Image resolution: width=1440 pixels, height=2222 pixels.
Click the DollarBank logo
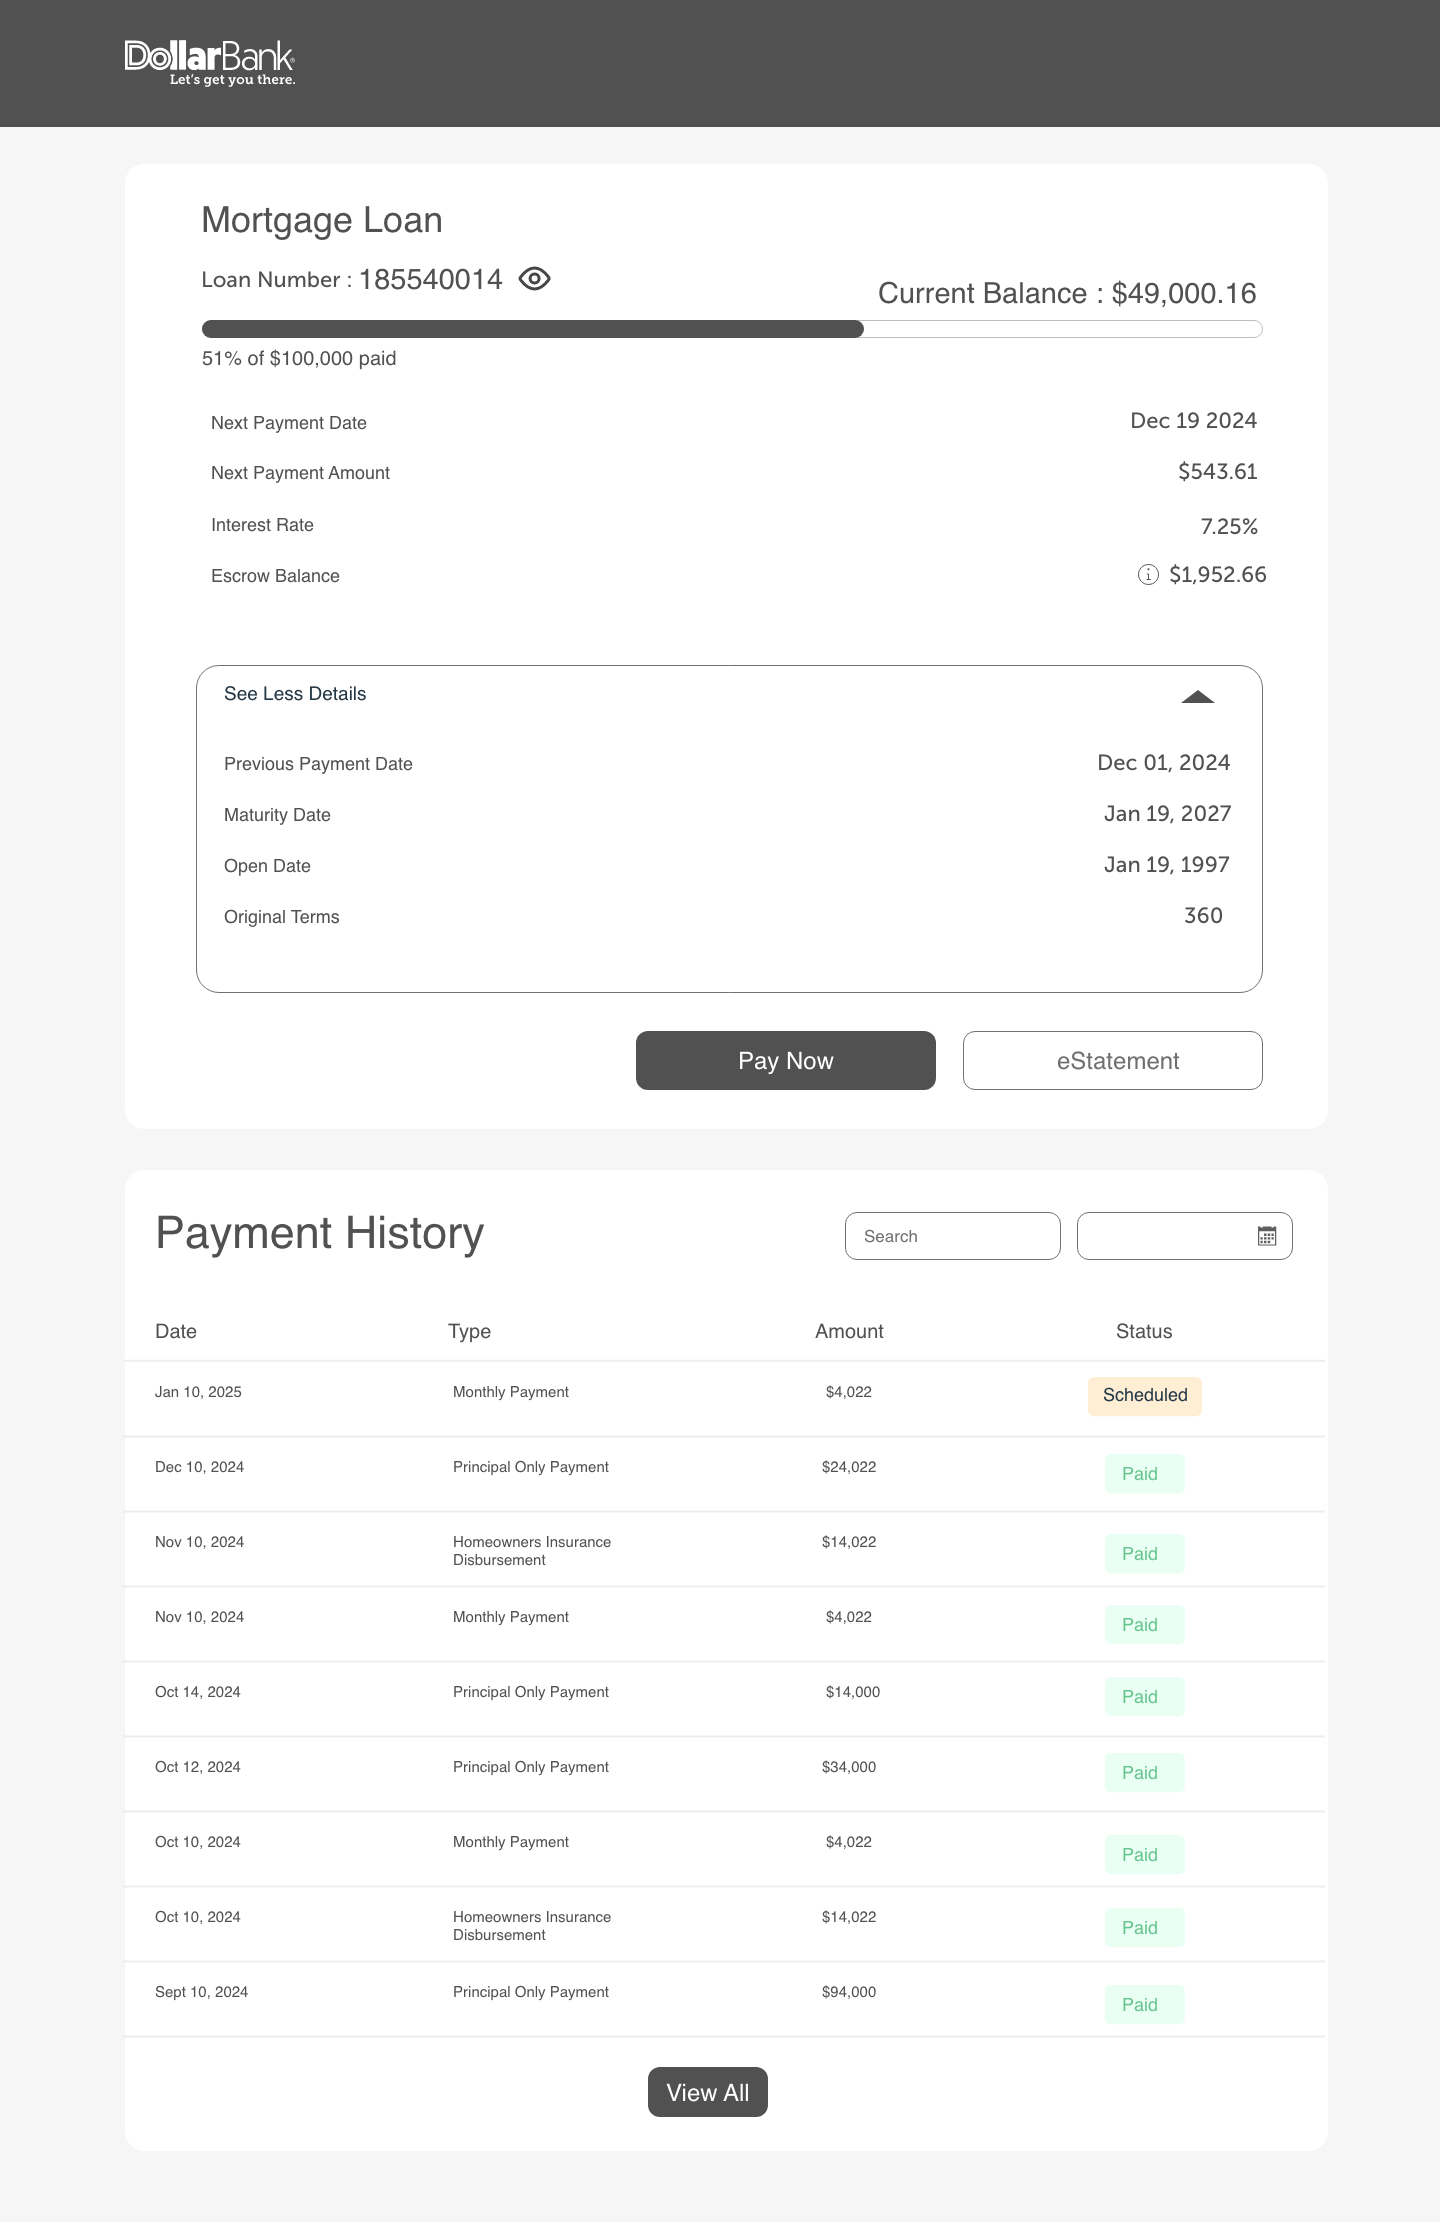(210, 63)
